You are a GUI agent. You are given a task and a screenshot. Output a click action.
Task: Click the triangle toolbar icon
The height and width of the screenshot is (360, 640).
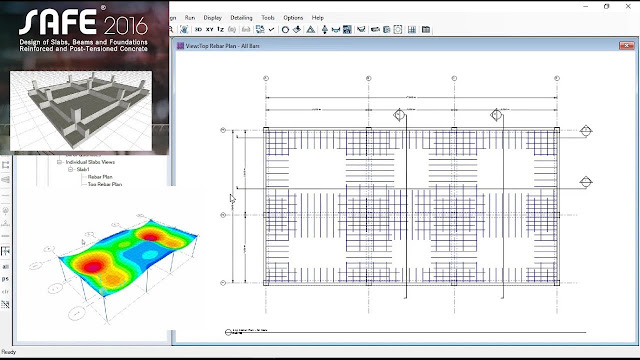(311, 29)
